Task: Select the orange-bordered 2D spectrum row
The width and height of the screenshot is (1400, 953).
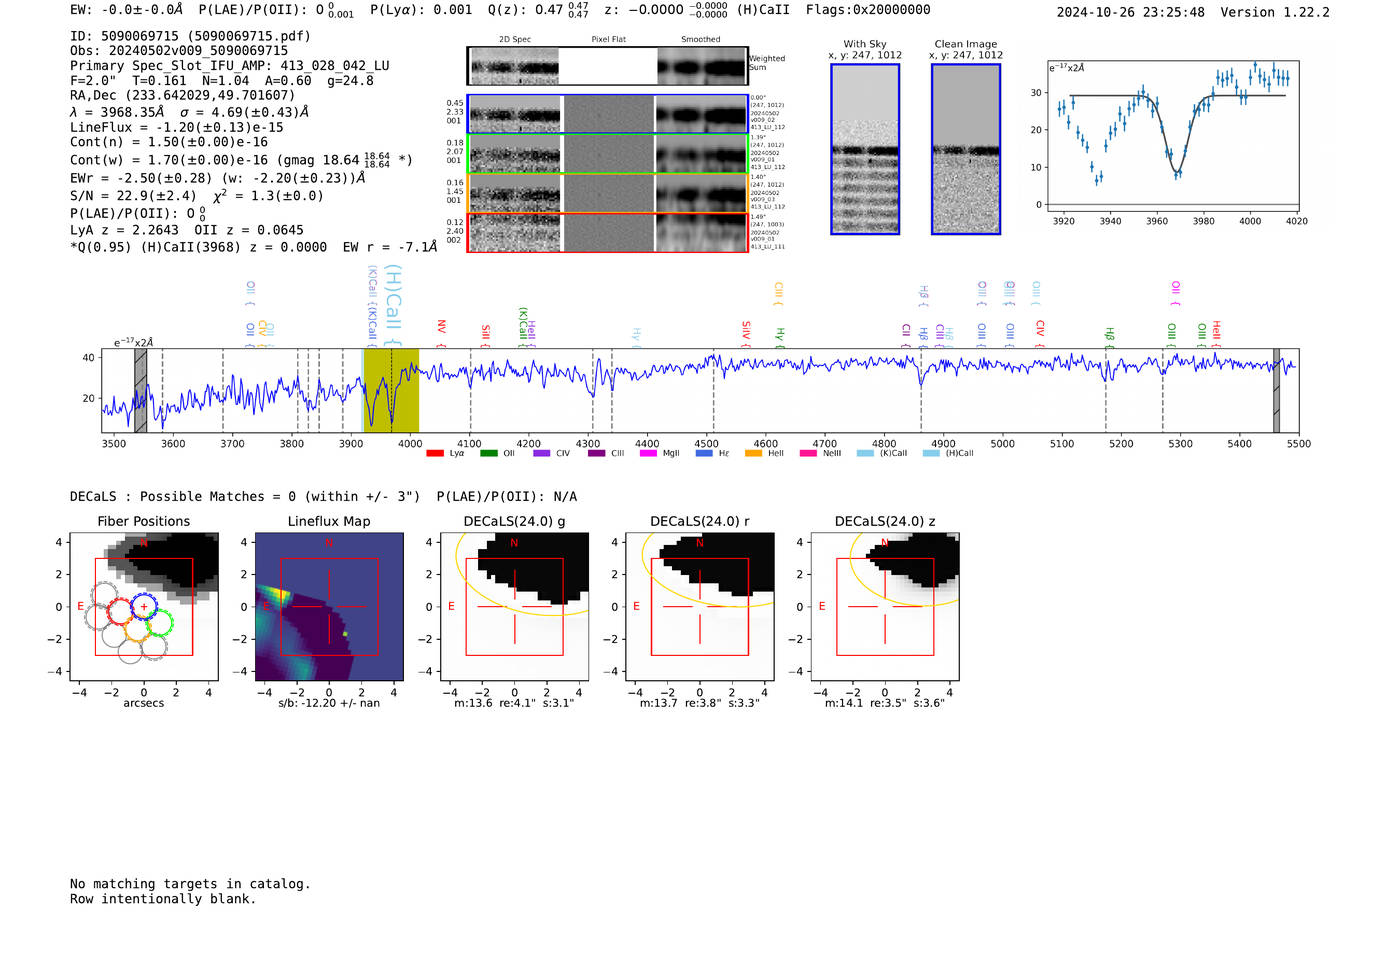Action: [607, 193]
